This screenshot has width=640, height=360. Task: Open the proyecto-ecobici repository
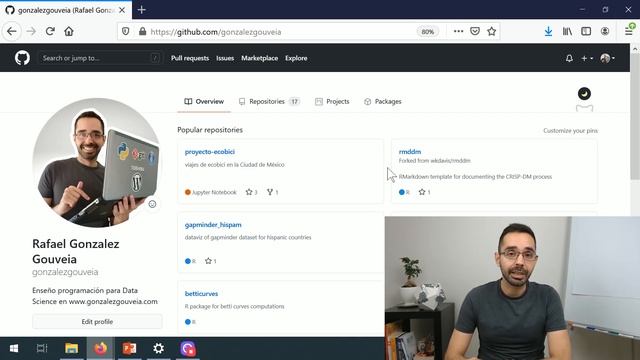click(x=209, y=152)
